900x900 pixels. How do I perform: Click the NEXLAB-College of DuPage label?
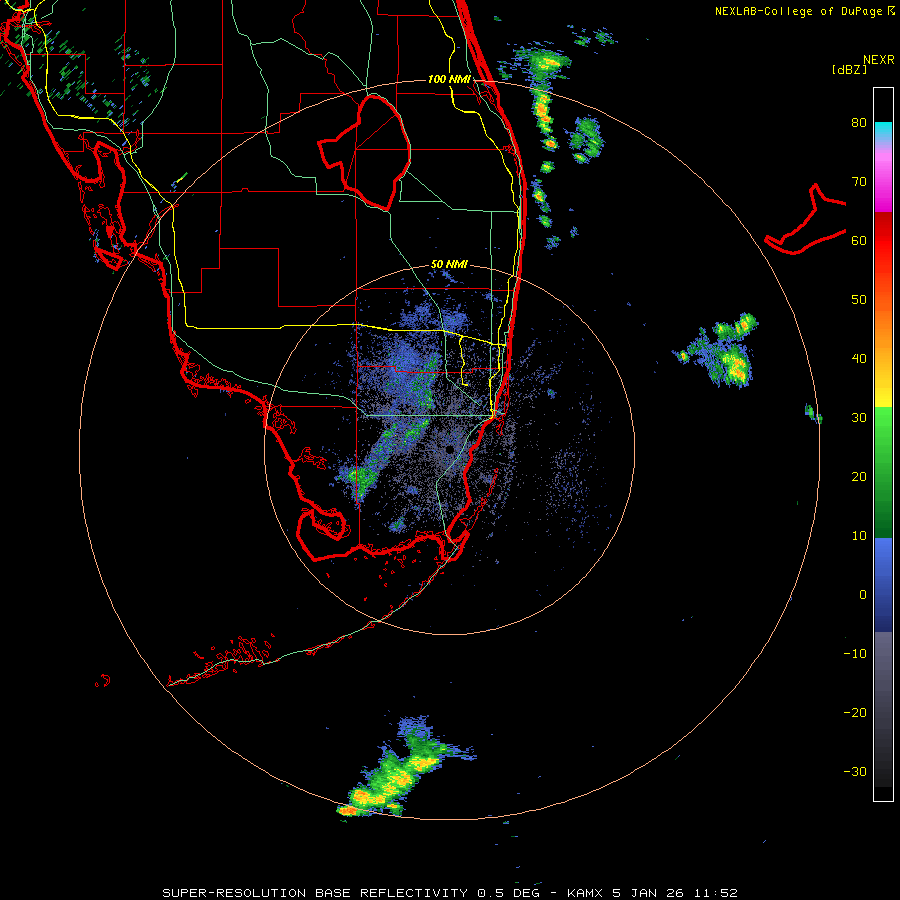[x=799, y=11]
